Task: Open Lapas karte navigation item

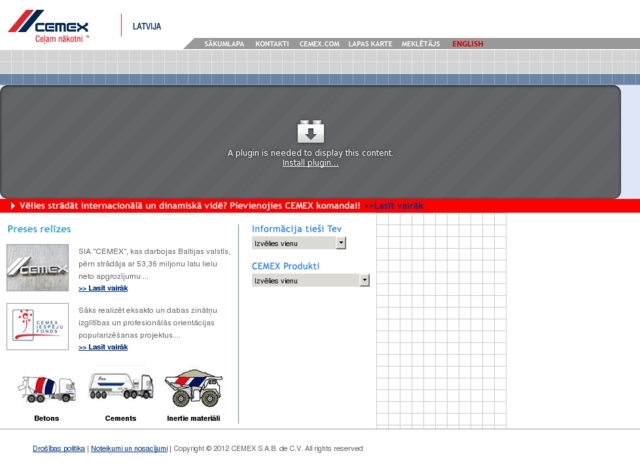Action: click(371, 44)
